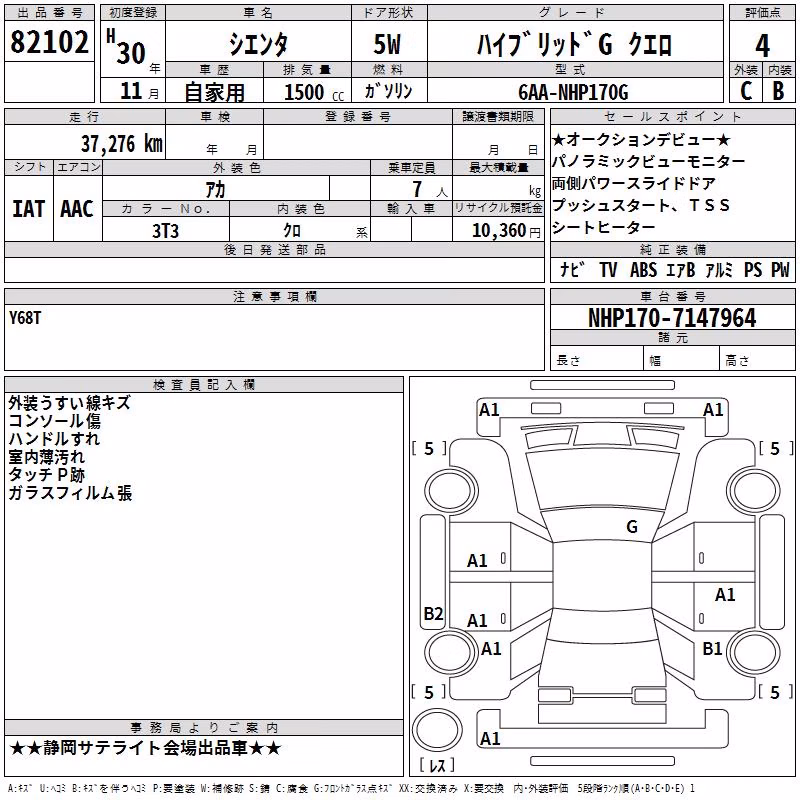This screenshot has height=800, width=800.
Task: Click the 高さ dimension field
Action: (x=757, y=360)
